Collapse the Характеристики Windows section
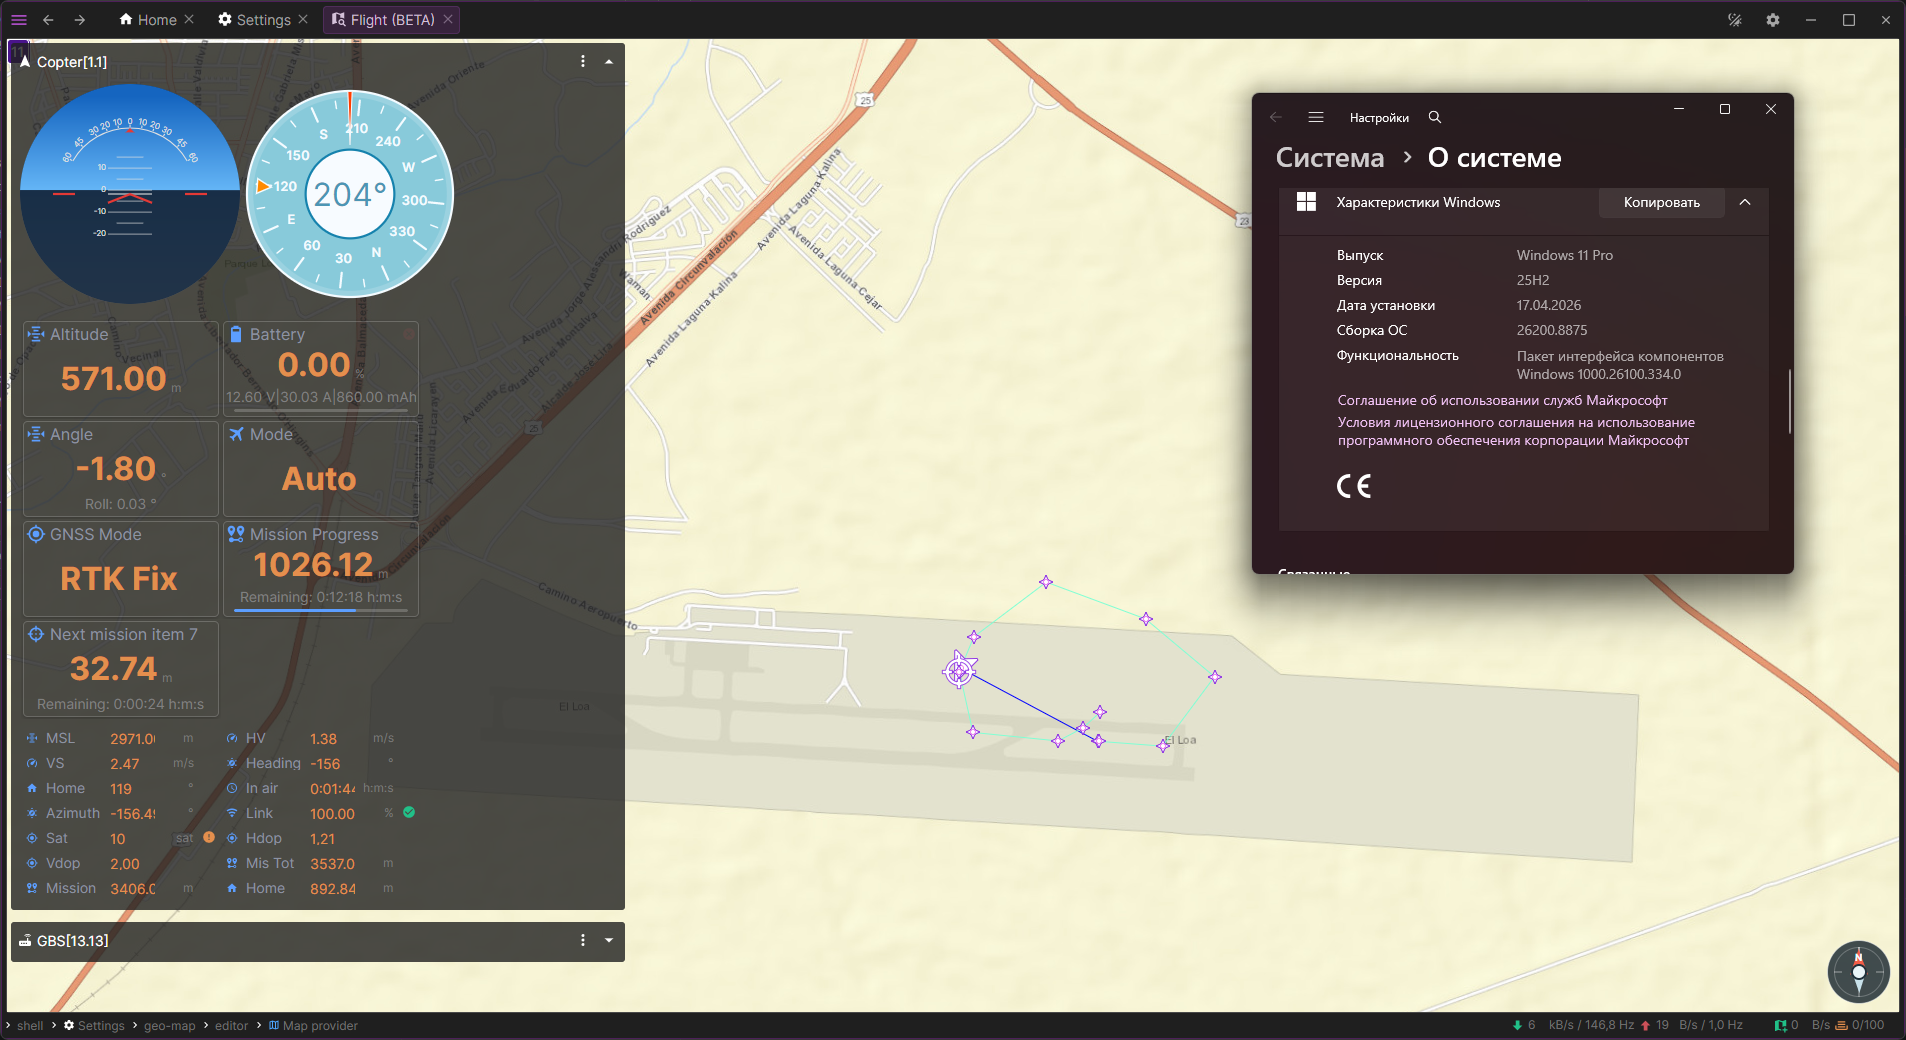This screenshot has width=1906, height=1040. 1745,202
